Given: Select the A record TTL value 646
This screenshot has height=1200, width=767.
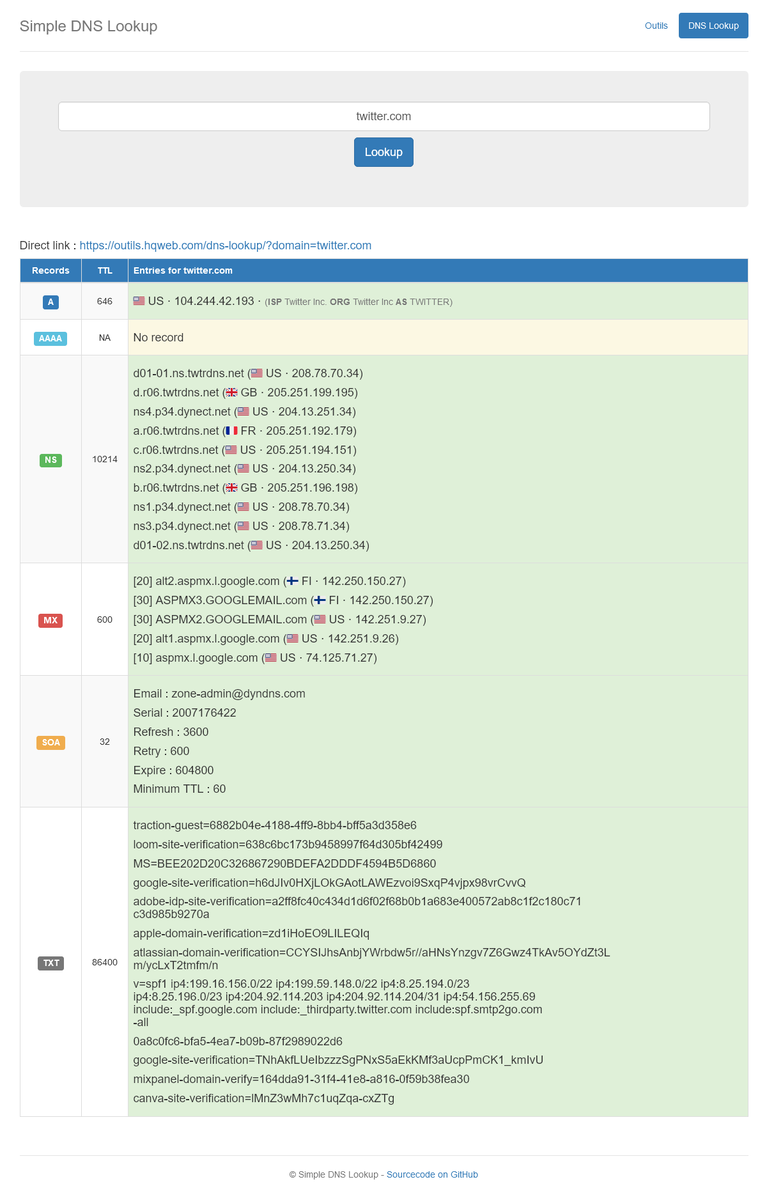Looking at the screenshot, I should pos(105,301).
